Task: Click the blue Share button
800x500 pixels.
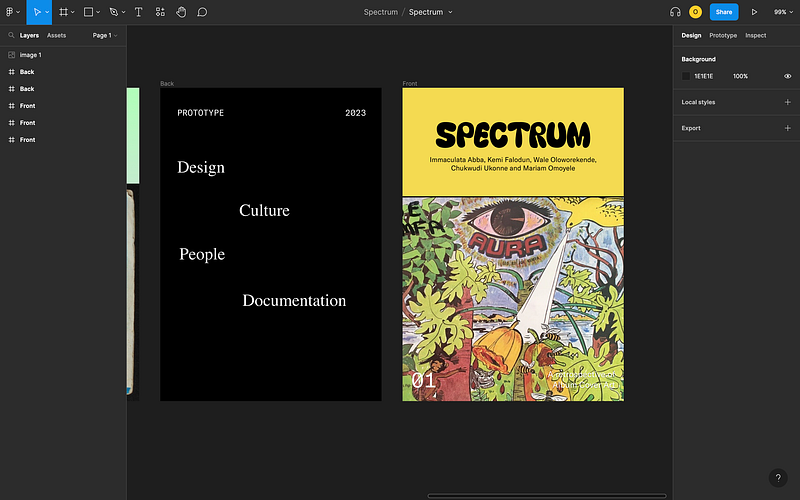Action: coord(724,12)
